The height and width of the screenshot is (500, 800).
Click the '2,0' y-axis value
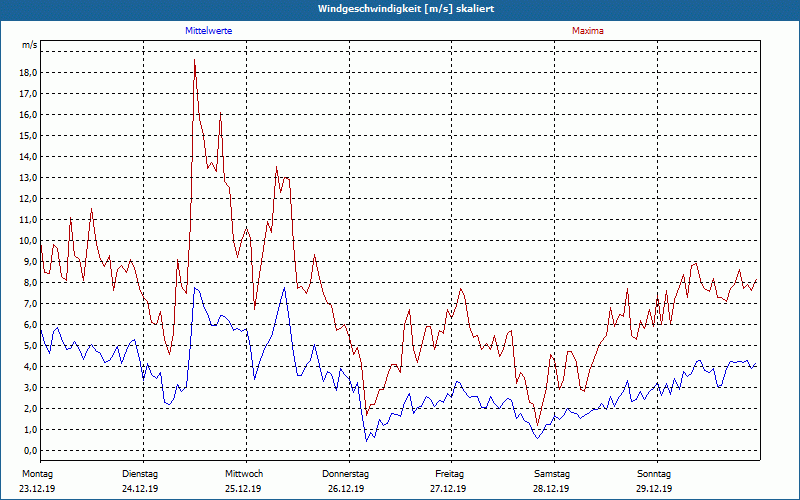pos(30,408)
